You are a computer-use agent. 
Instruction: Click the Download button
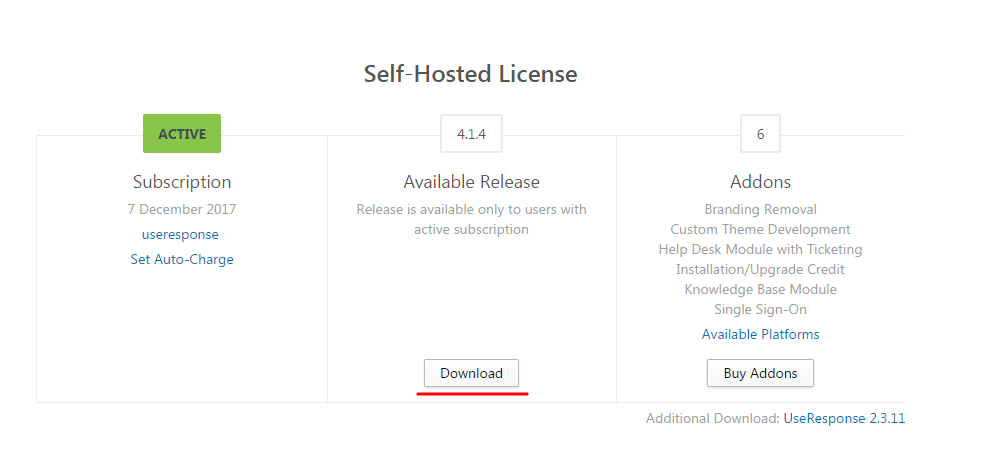click(471, 373)
